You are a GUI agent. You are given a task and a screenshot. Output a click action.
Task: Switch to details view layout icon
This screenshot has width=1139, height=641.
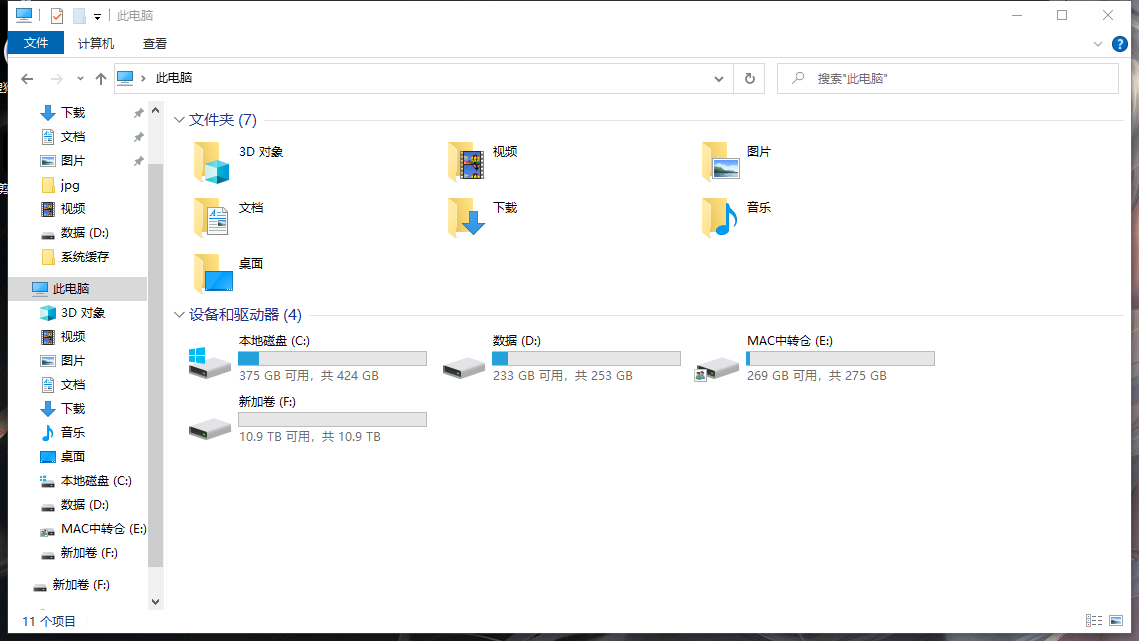pos(1093,621)
